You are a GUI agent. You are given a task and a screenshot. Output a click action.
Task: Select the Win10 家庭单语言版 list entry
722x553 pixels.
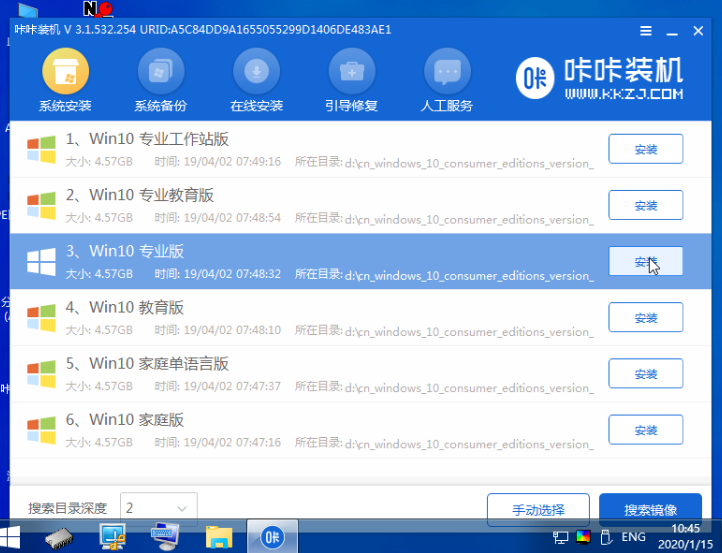300,374
